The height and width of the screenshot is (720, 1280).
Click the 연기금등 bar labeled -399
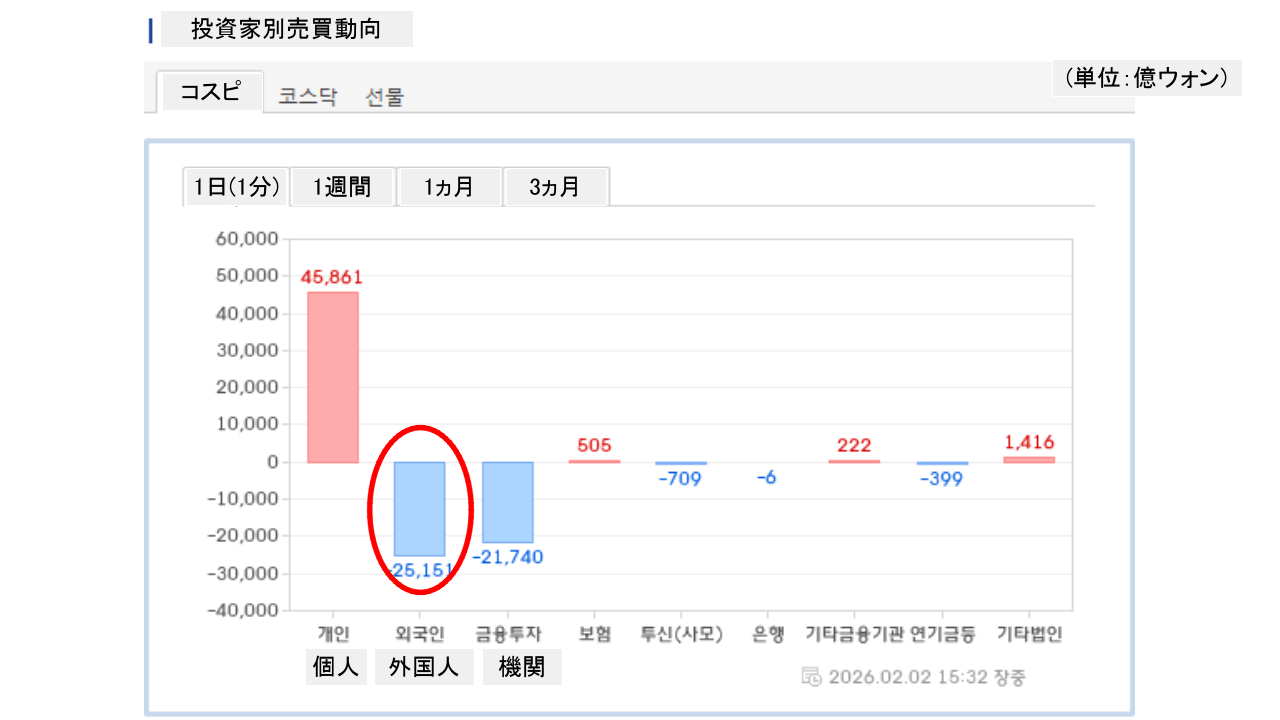(x=942, y=463)
